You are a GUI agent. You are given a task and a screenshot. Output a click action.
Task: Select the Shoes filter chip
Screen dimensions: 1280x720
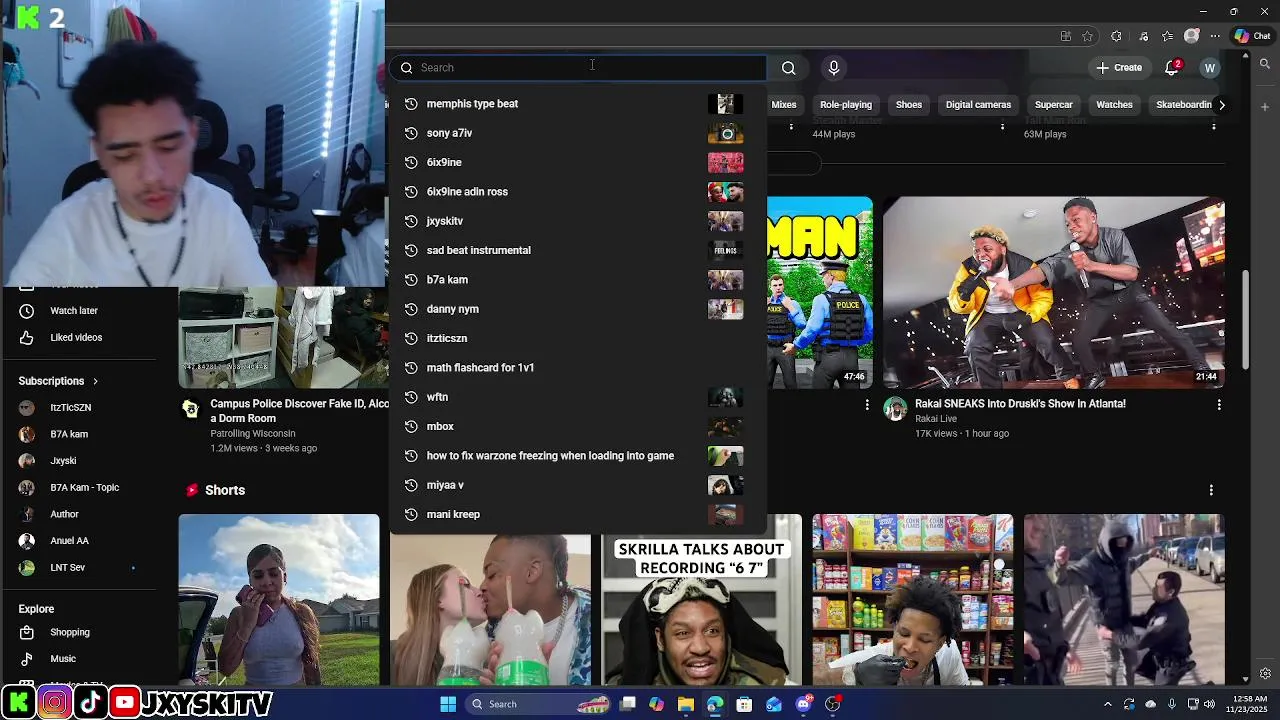pyautogui.click(x=909, y=105)
